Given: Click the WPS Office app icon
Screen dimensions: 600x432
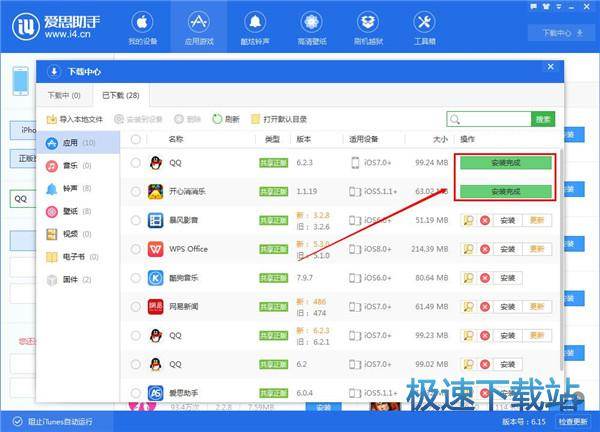Looking at the screenshot, I should 156,249.
